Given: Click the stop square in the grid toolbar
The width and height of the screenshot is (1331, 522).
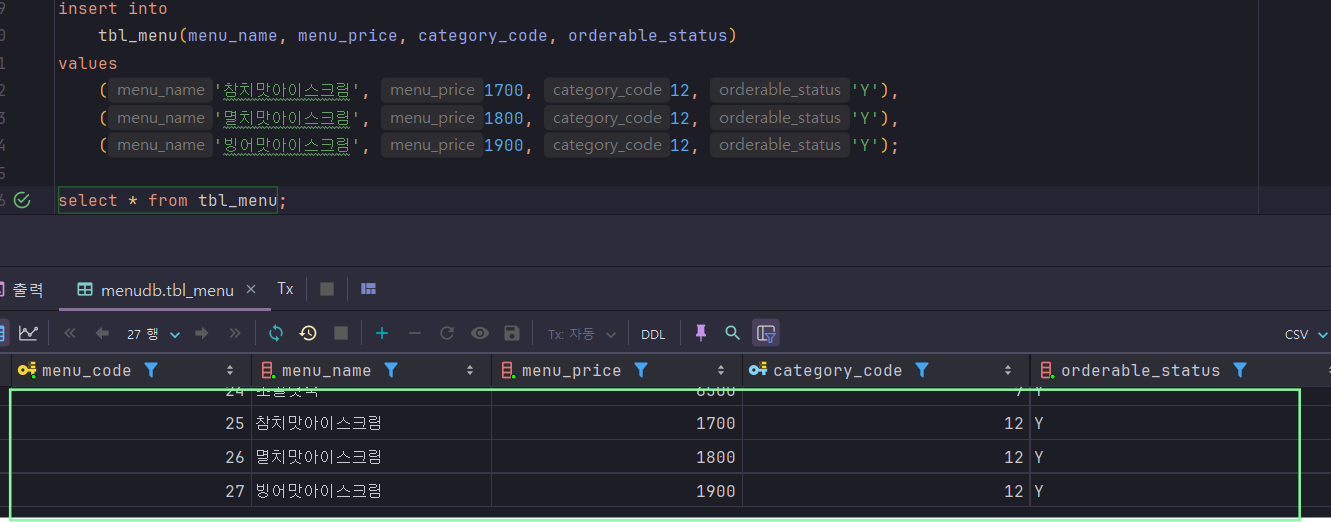Looking at the screenshot, I should pyautogui.click(x=340, y=333).
